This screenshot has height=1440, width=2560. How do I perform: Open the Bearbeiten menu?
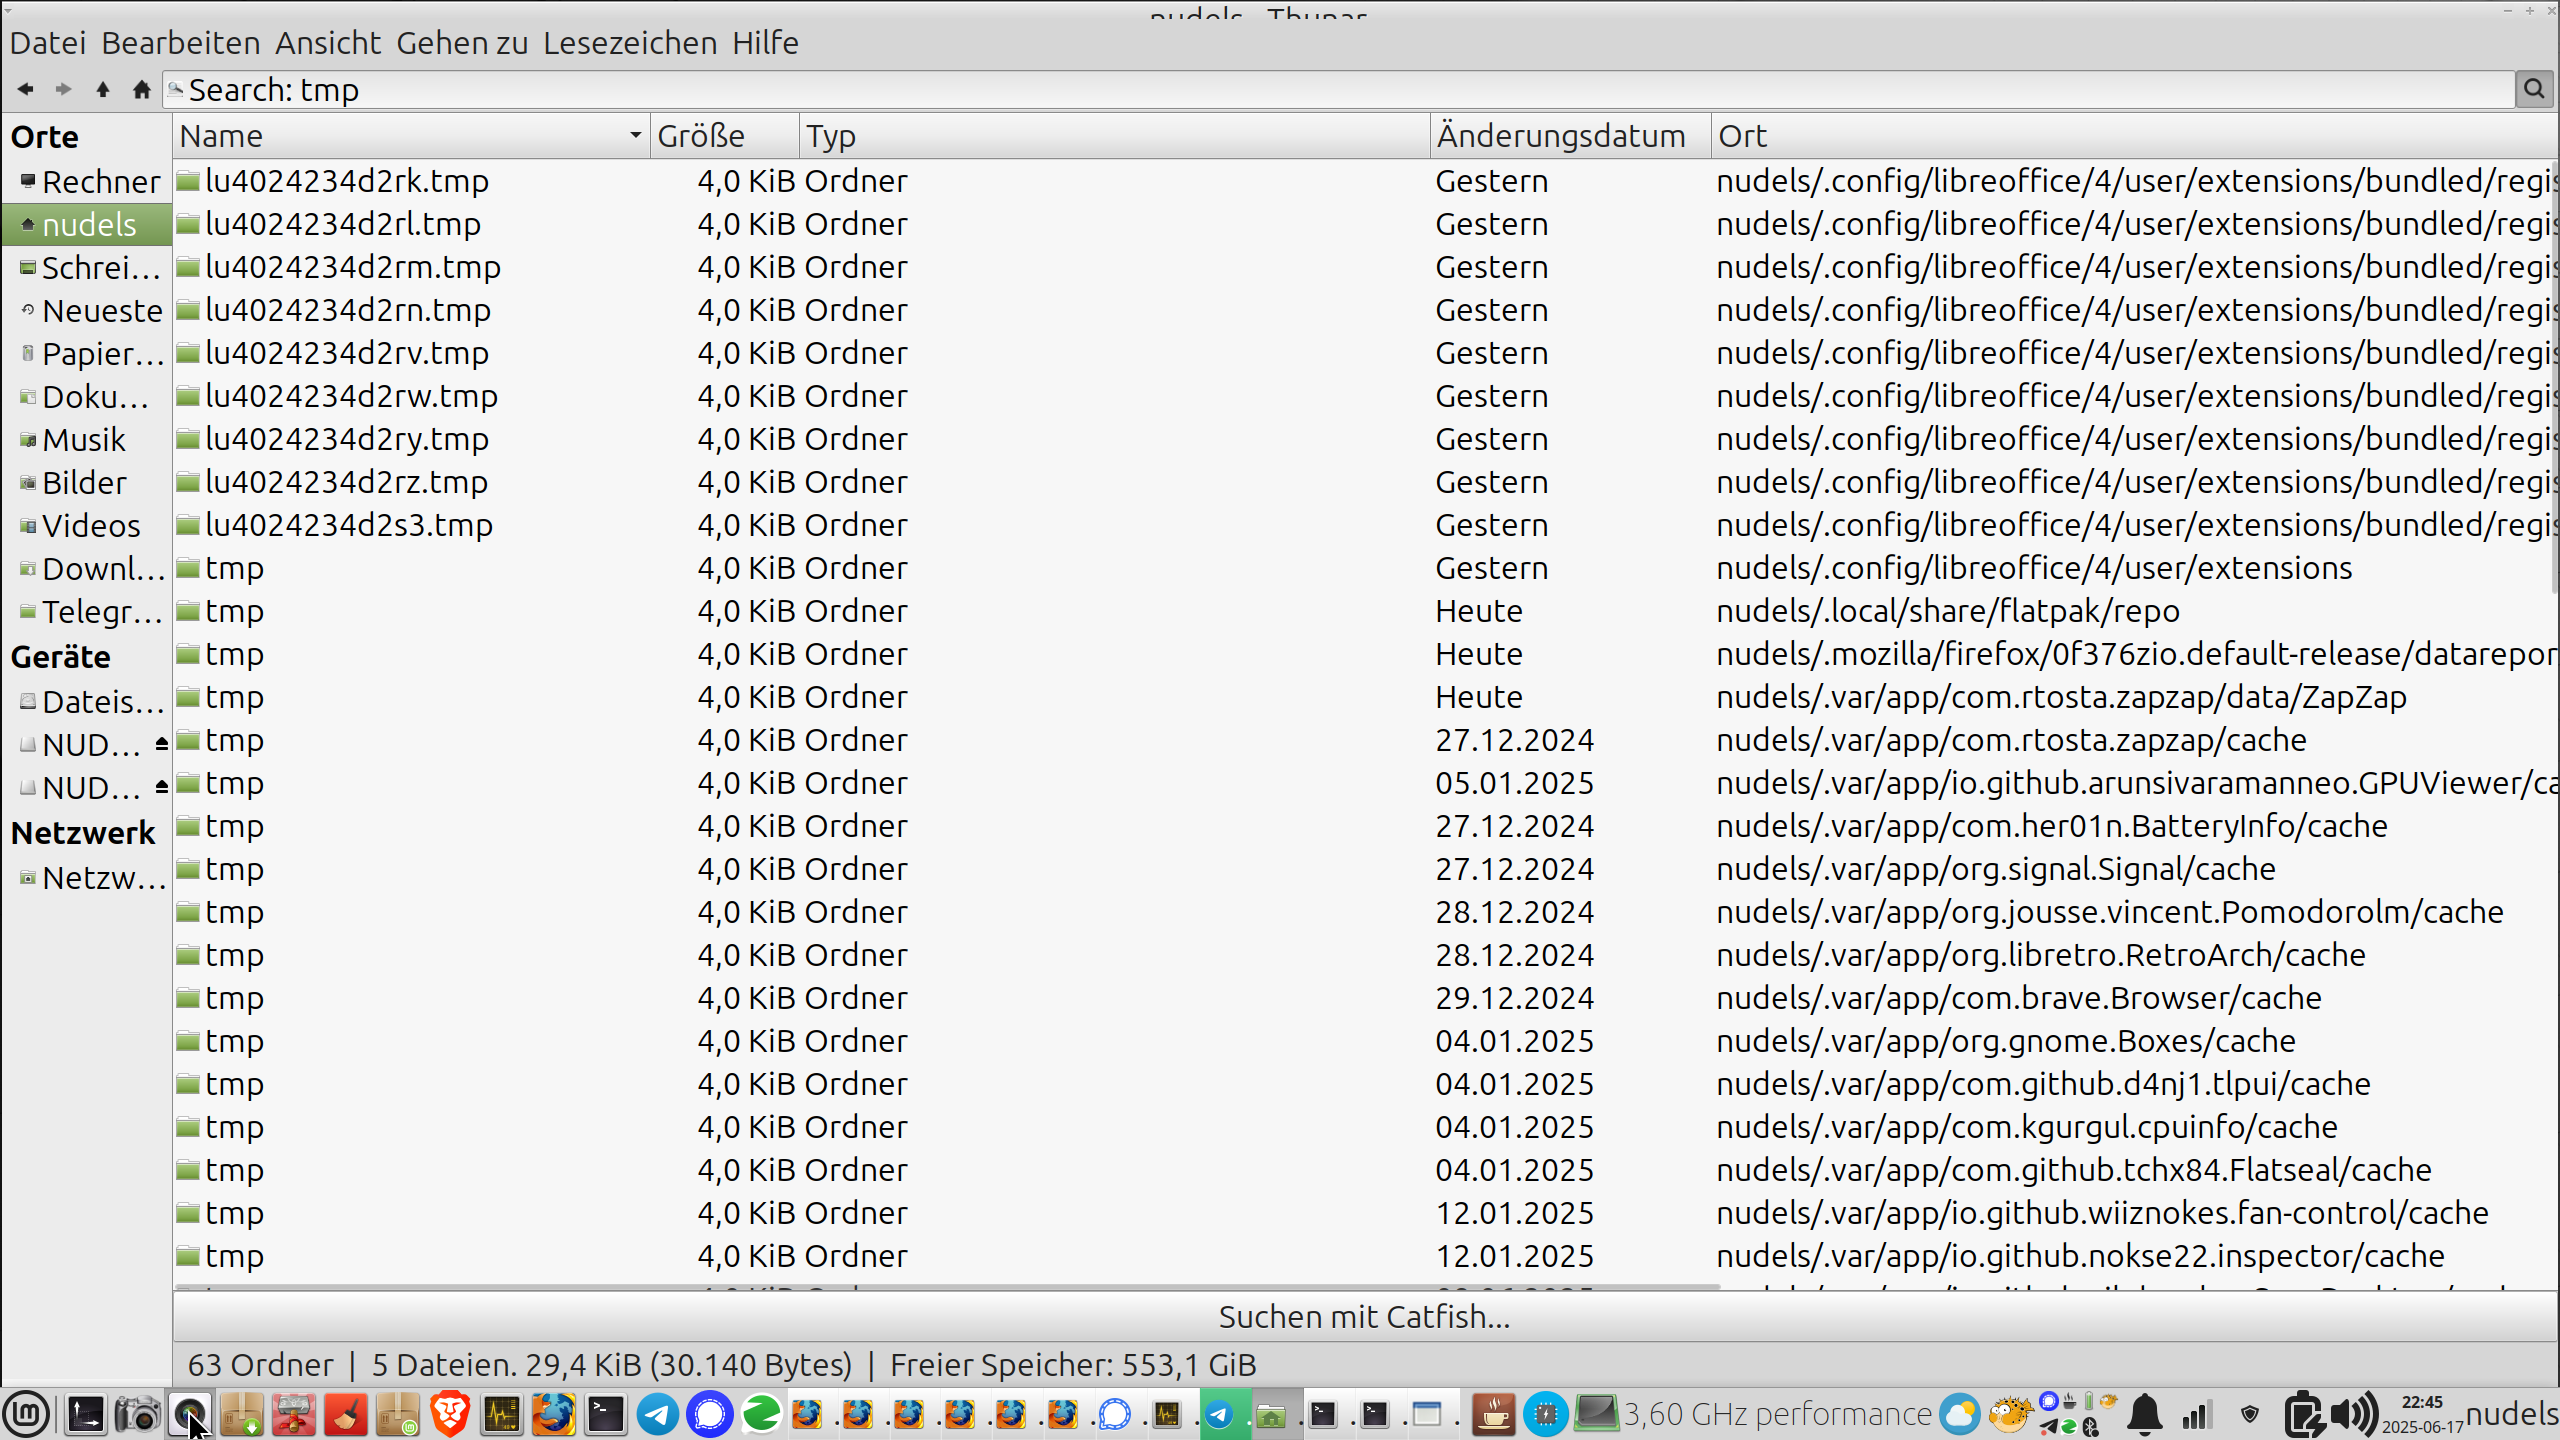180,43
